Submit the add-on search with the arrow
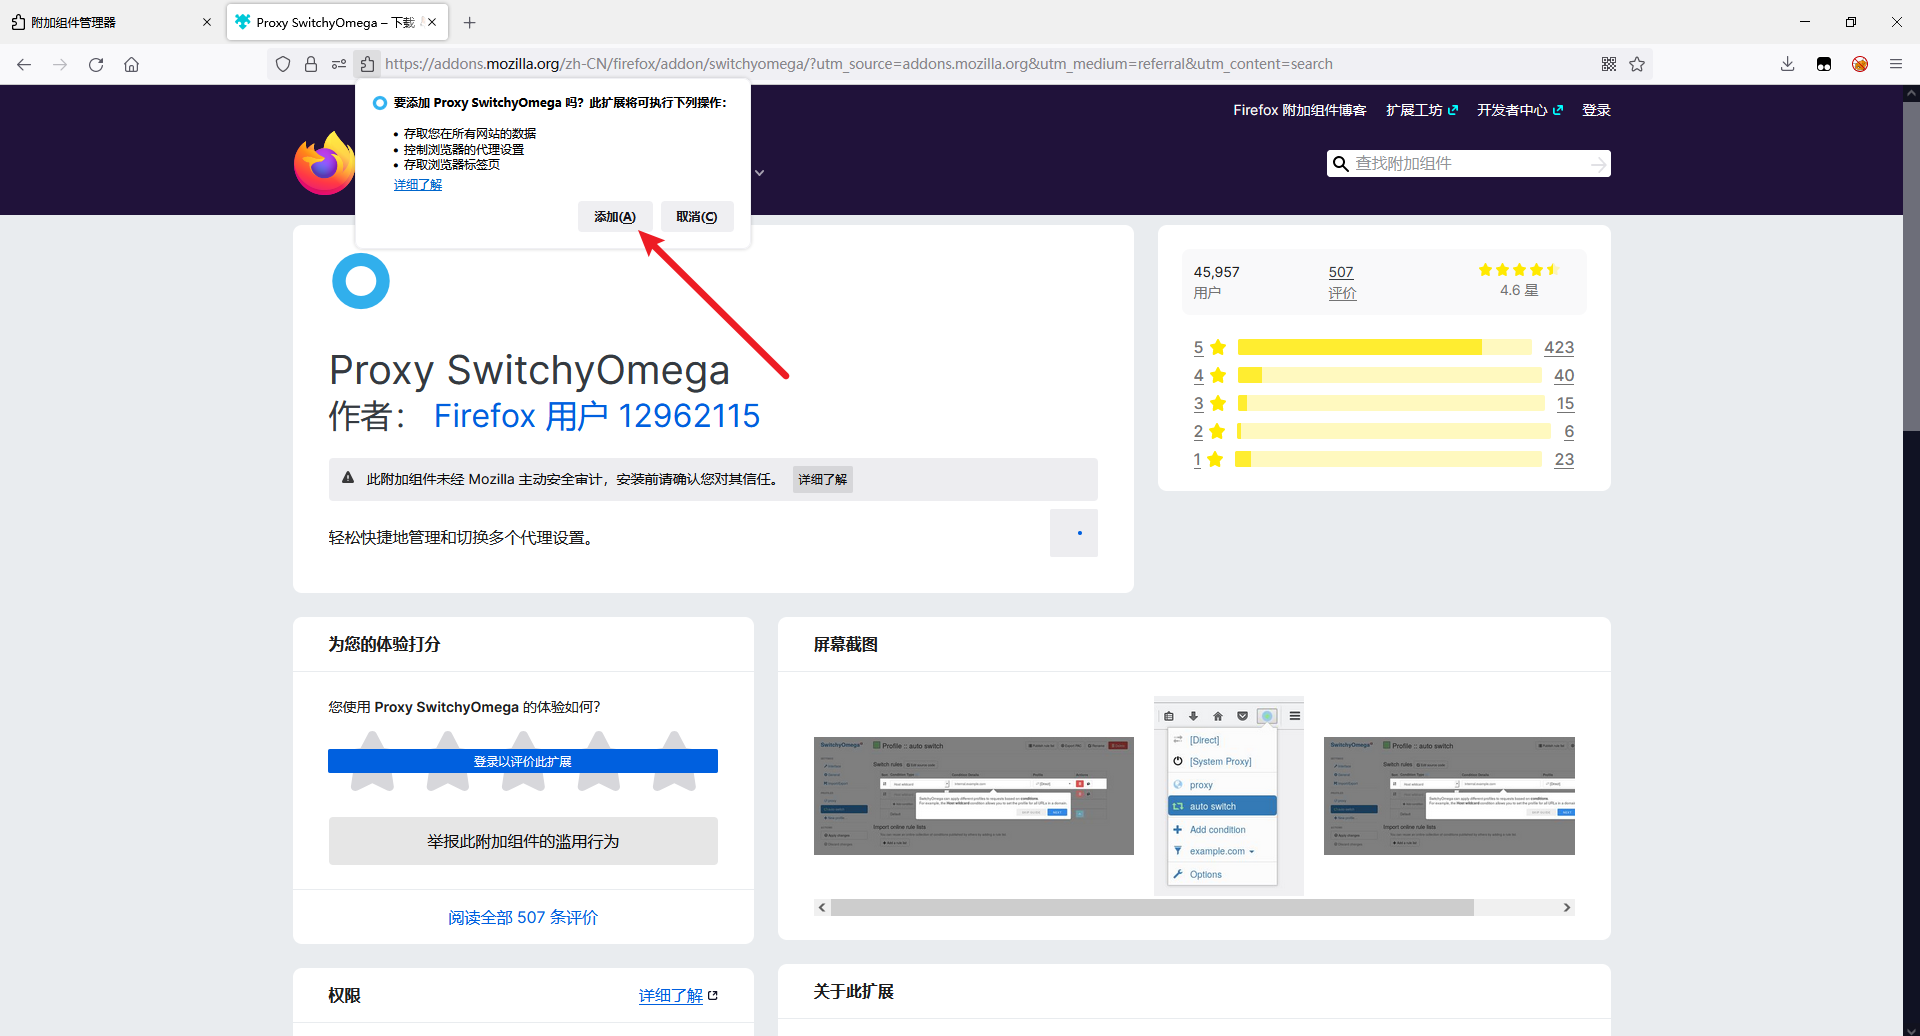The image size is (1920, 1036). coord(1598,164)
